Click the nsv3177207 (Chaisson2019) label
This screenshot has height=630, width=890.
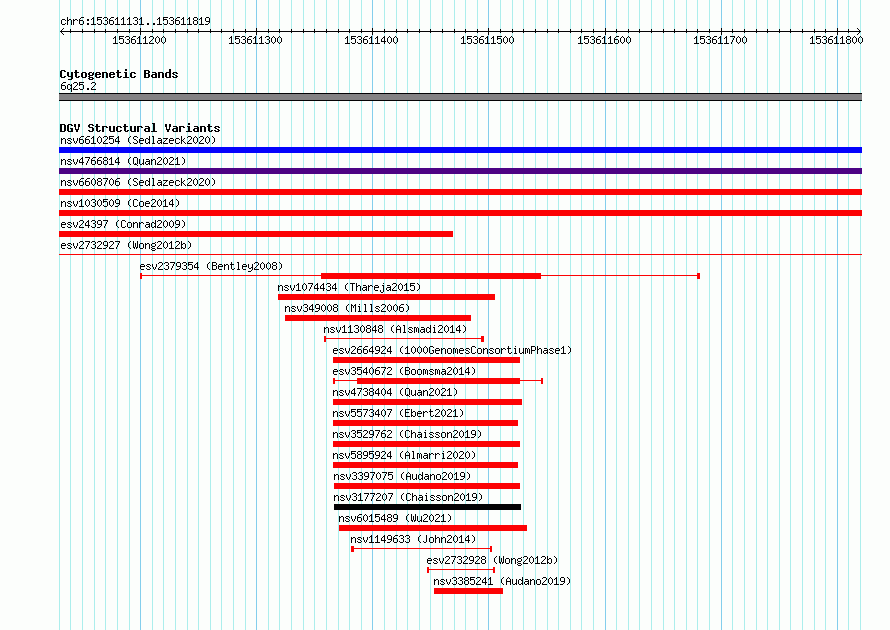click(408, 497)
